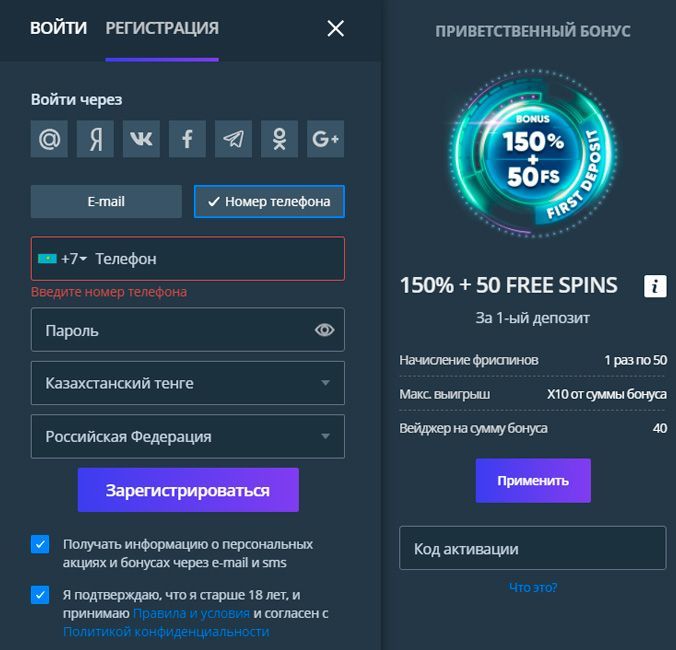This screenshot has height=650, width=676.
Task: Uncheck receiving promo info via e-mail and sms
Action: tap(40, 544)
